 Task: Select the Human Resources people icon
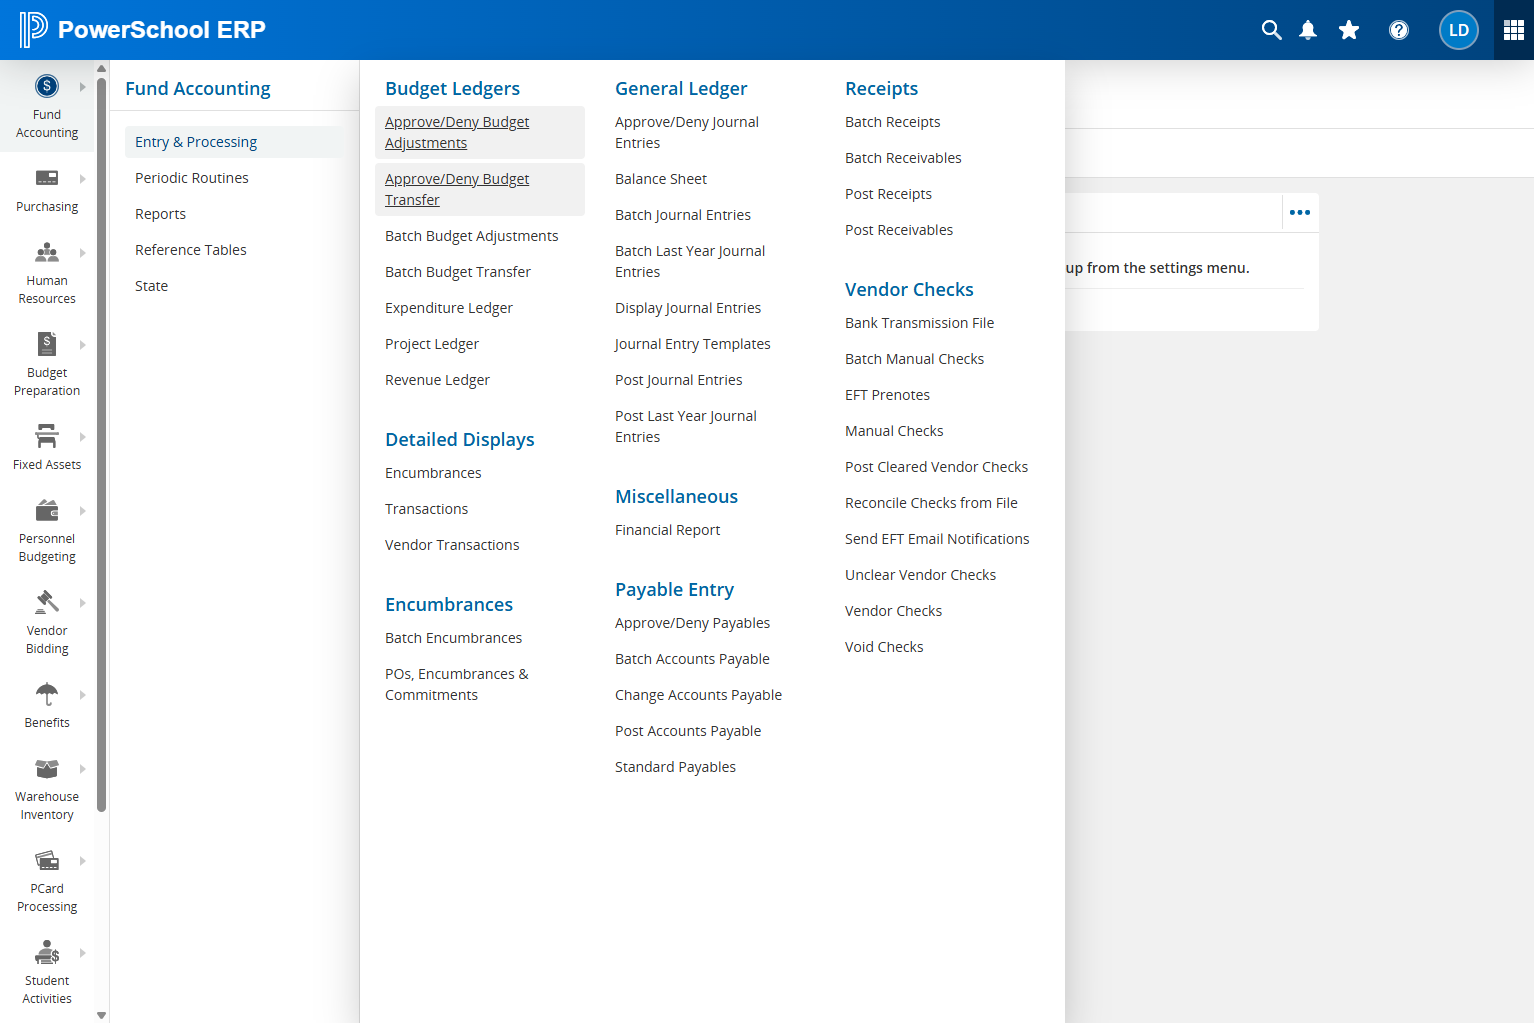point(47,252)
